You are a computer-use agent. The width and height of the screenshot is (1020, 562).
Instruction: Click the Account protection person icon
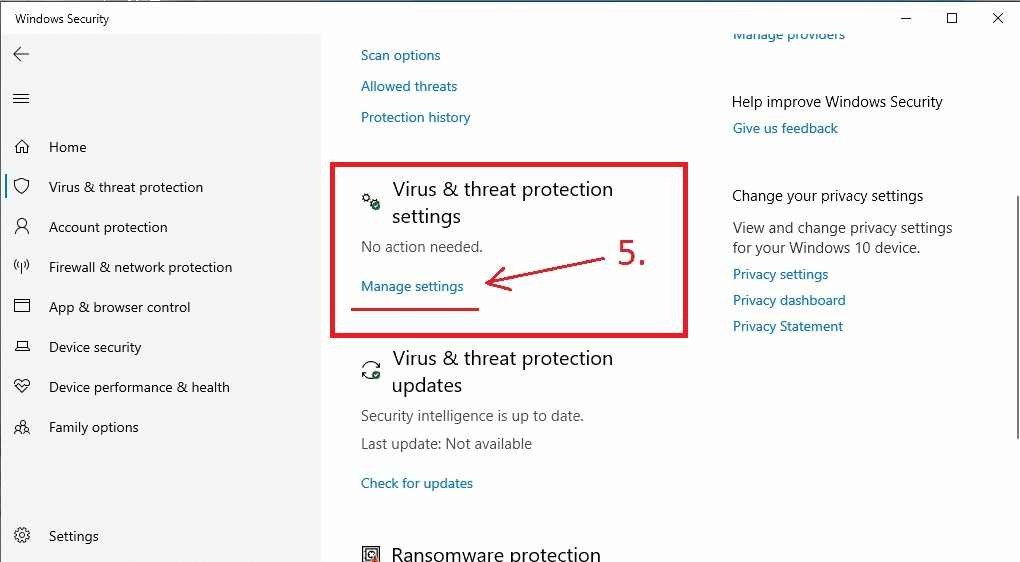point(22,226)
